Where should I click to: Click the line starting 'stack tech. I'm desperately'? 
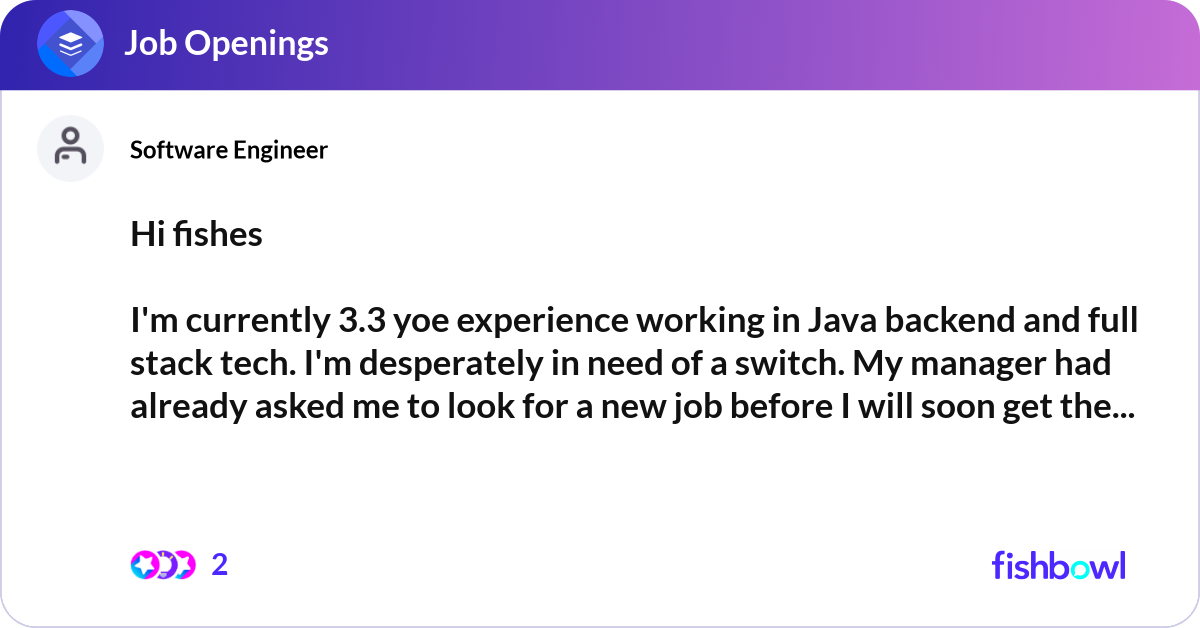click(621, 365)
